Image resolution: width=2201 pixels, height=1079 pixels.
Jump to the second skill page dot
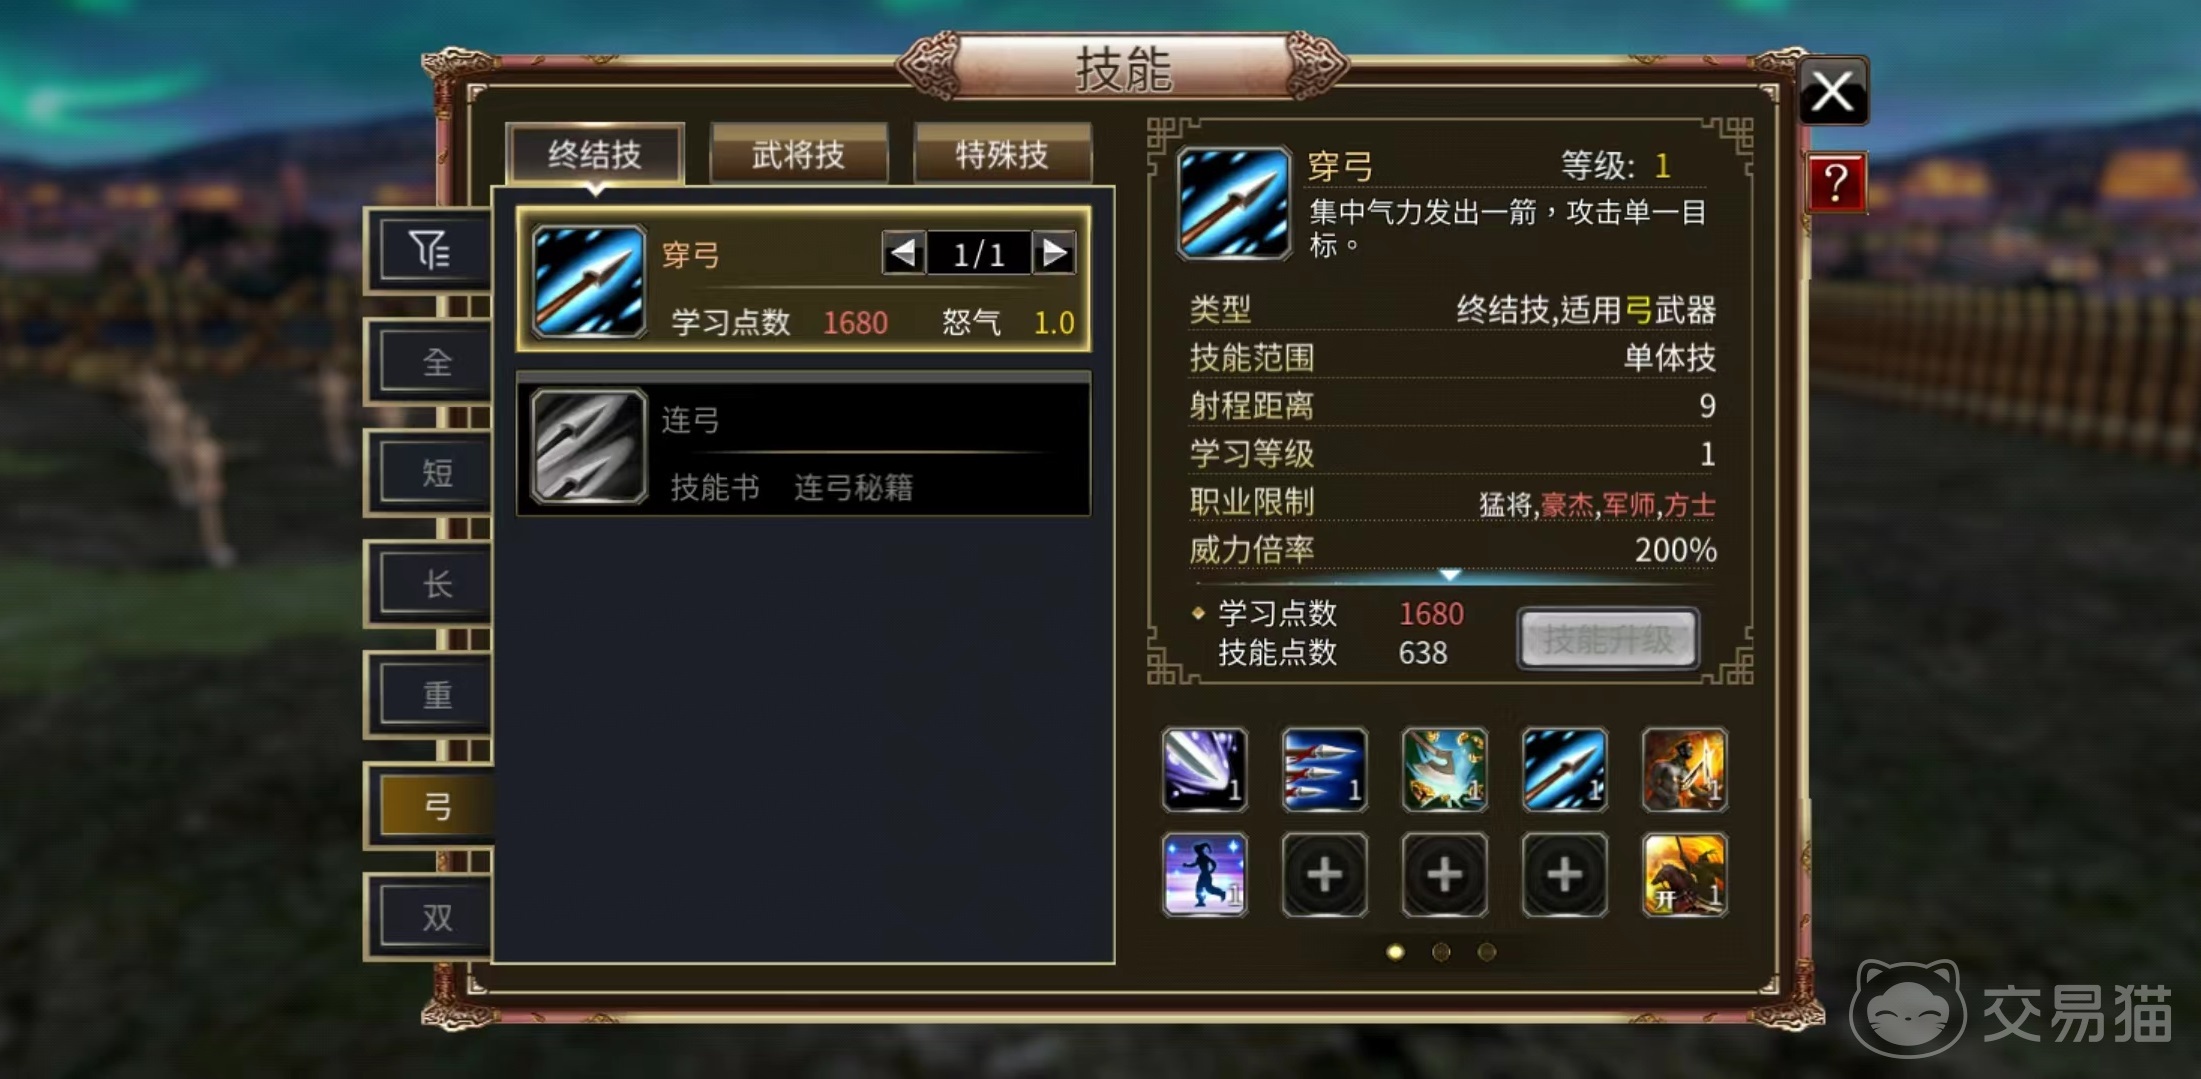(1441, 952)
